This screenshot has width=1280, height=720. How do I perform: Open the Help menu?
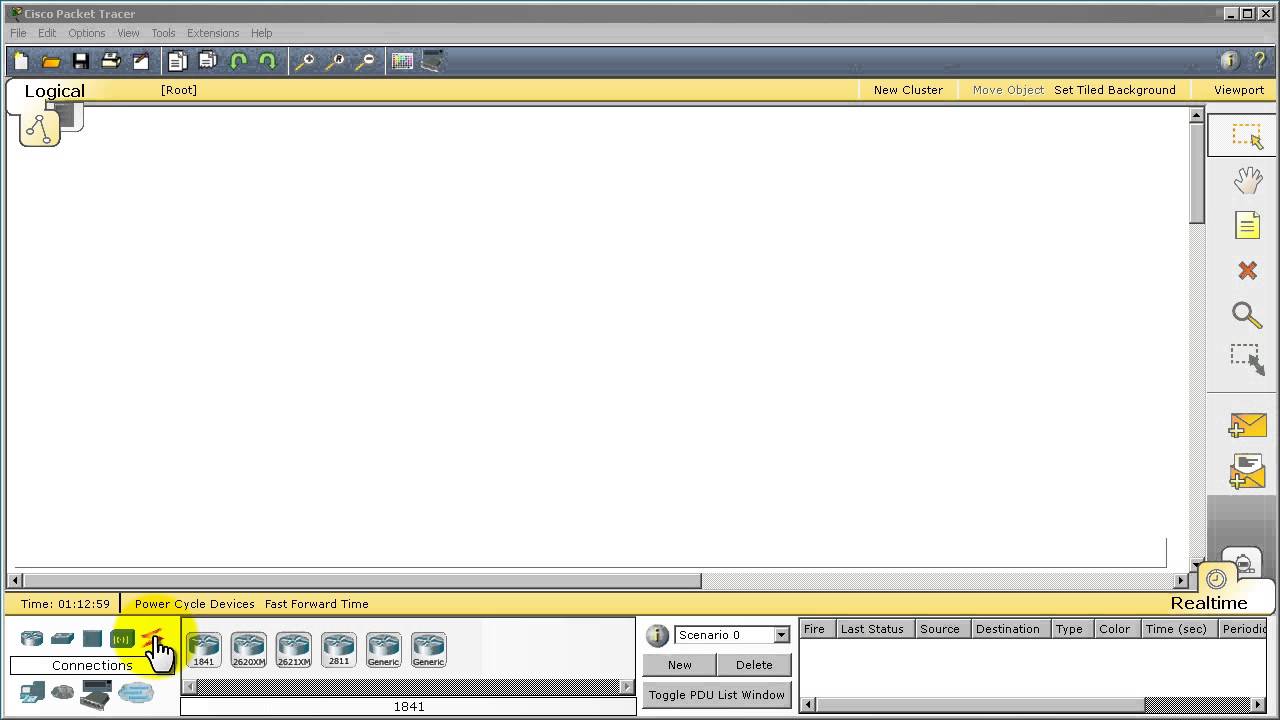[x=262, y=33]
